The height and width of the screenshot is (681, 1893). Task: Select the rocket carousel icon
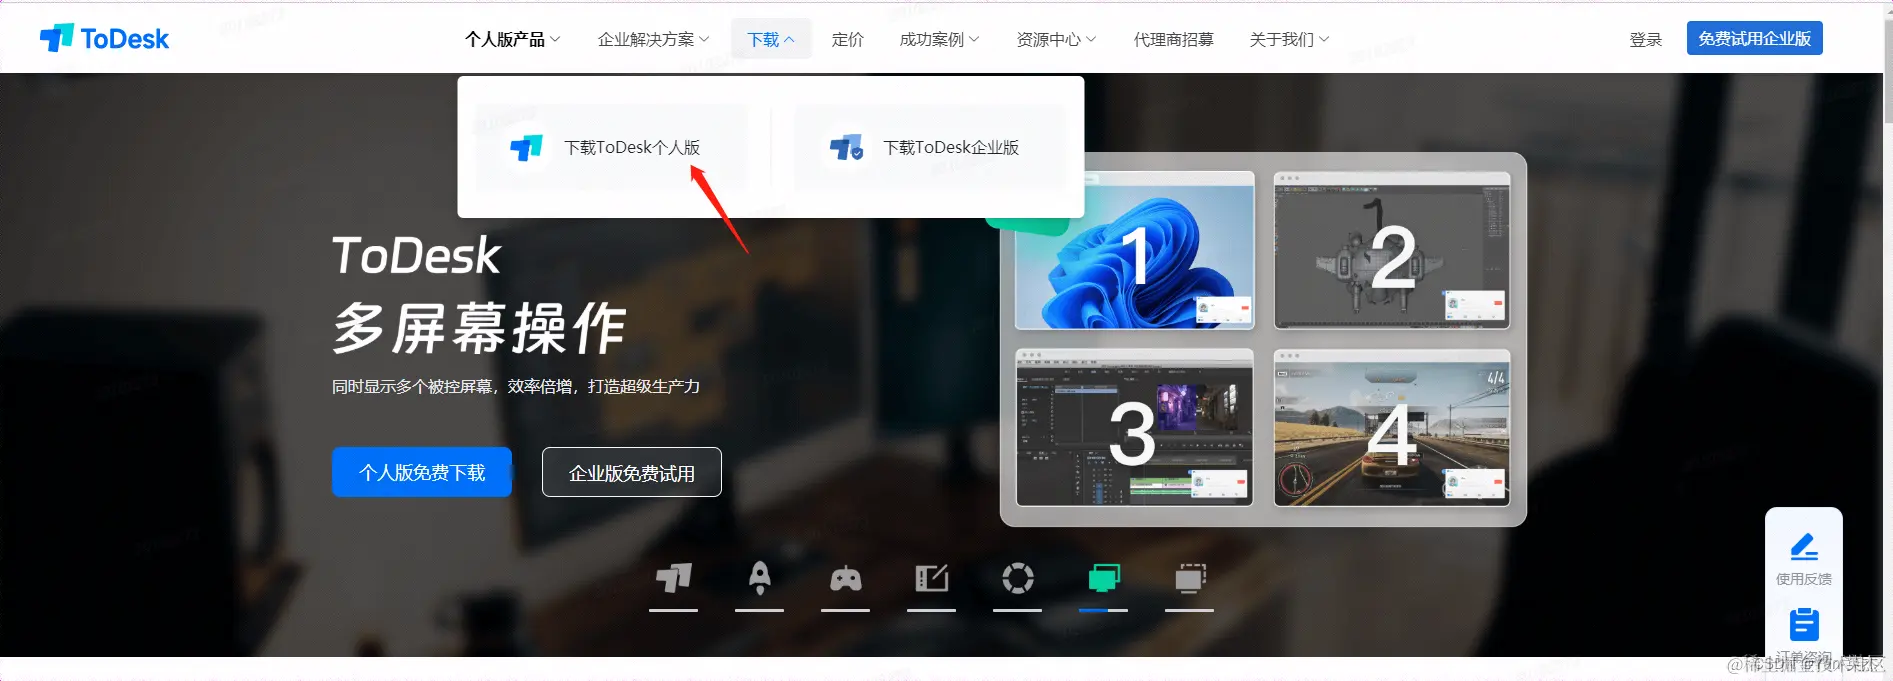(x=760, y=578)
